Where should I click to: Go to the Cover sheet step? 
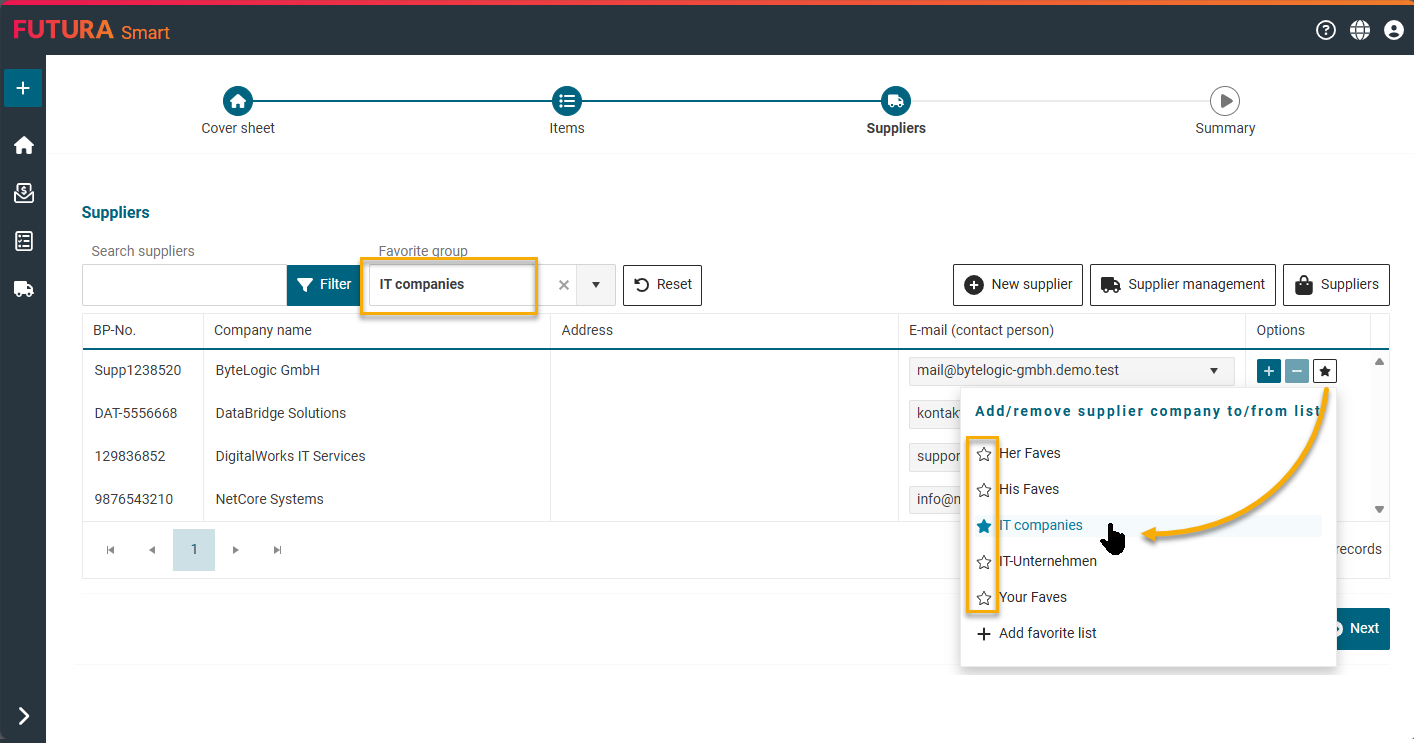pos(238,101)
